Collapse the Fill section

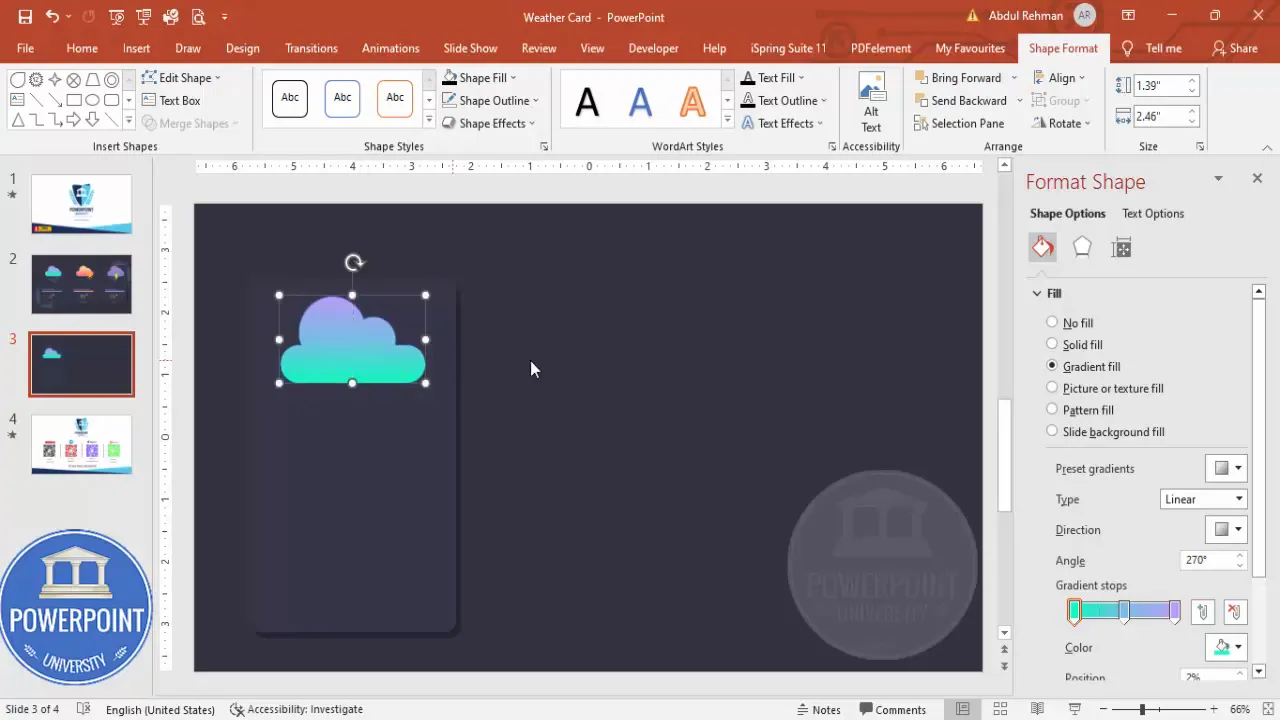[x=1037, y=293]
